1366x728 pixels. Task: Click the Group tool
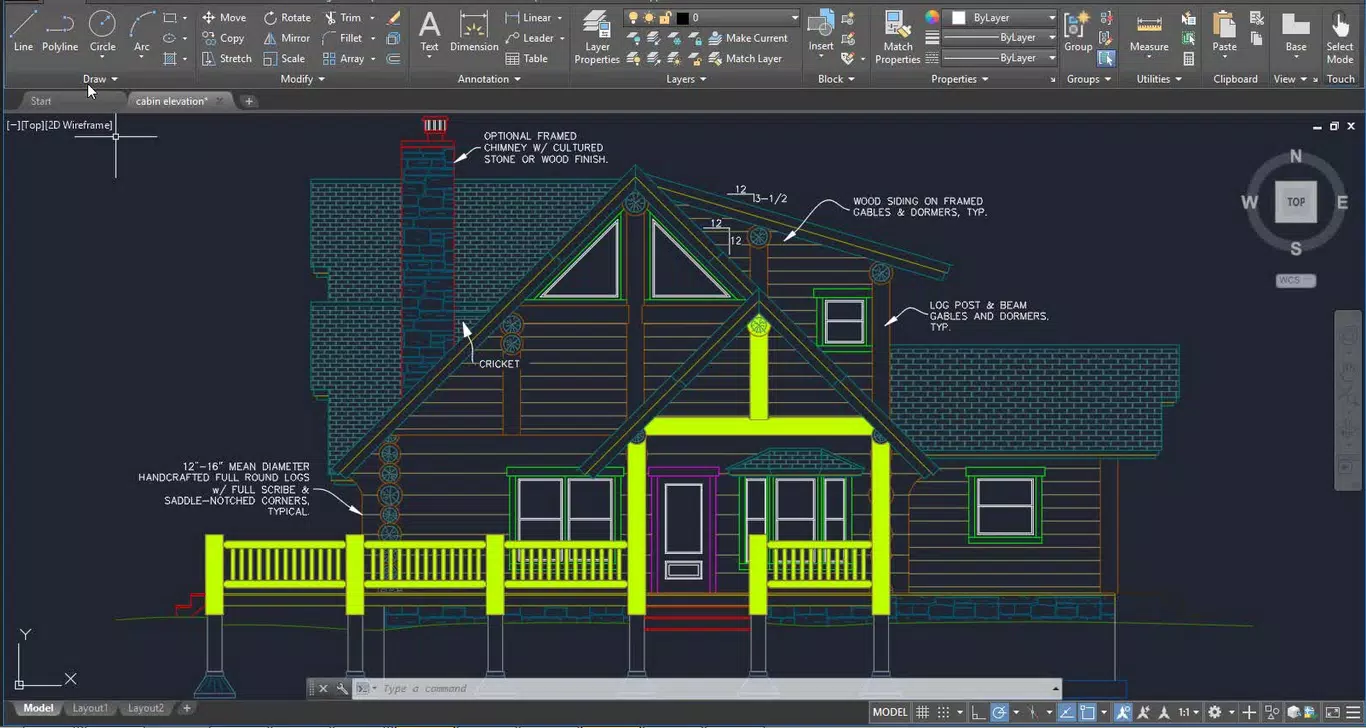1078,31
